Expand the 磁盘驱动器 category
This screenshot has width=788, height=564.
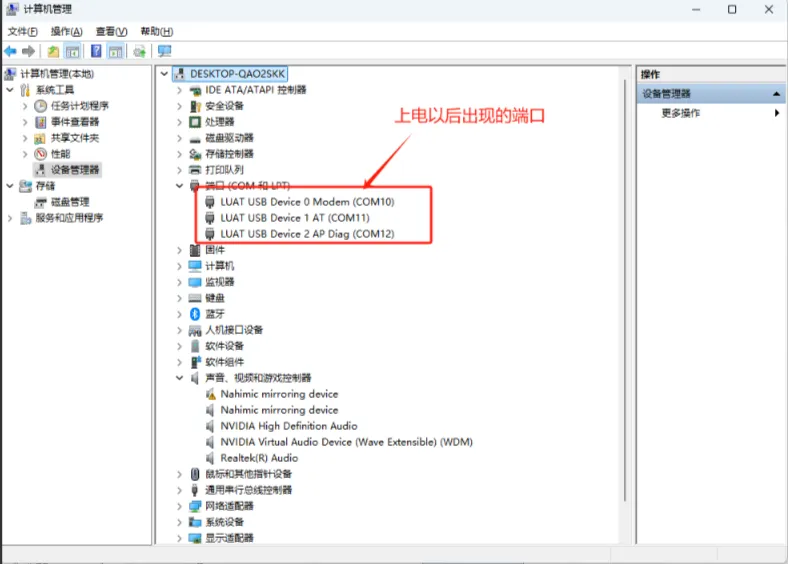coord(179,138)
